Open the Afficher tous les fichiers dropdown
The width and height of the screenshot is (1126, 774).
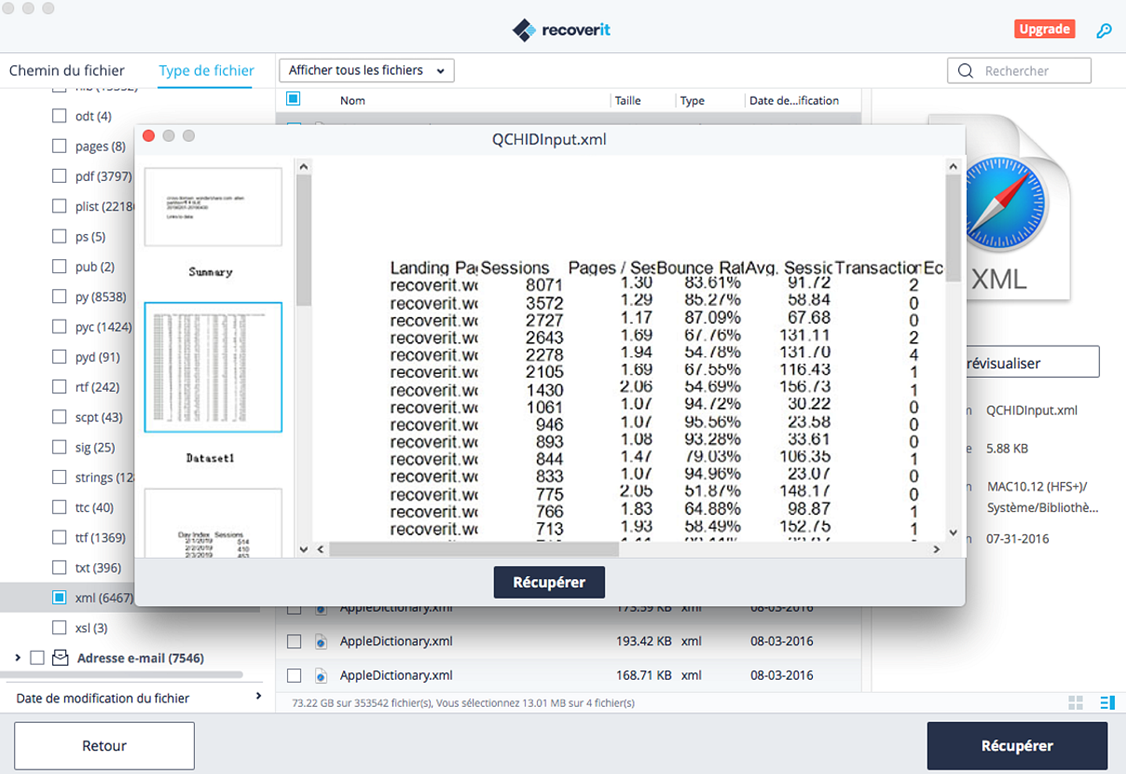pos(366,70)
